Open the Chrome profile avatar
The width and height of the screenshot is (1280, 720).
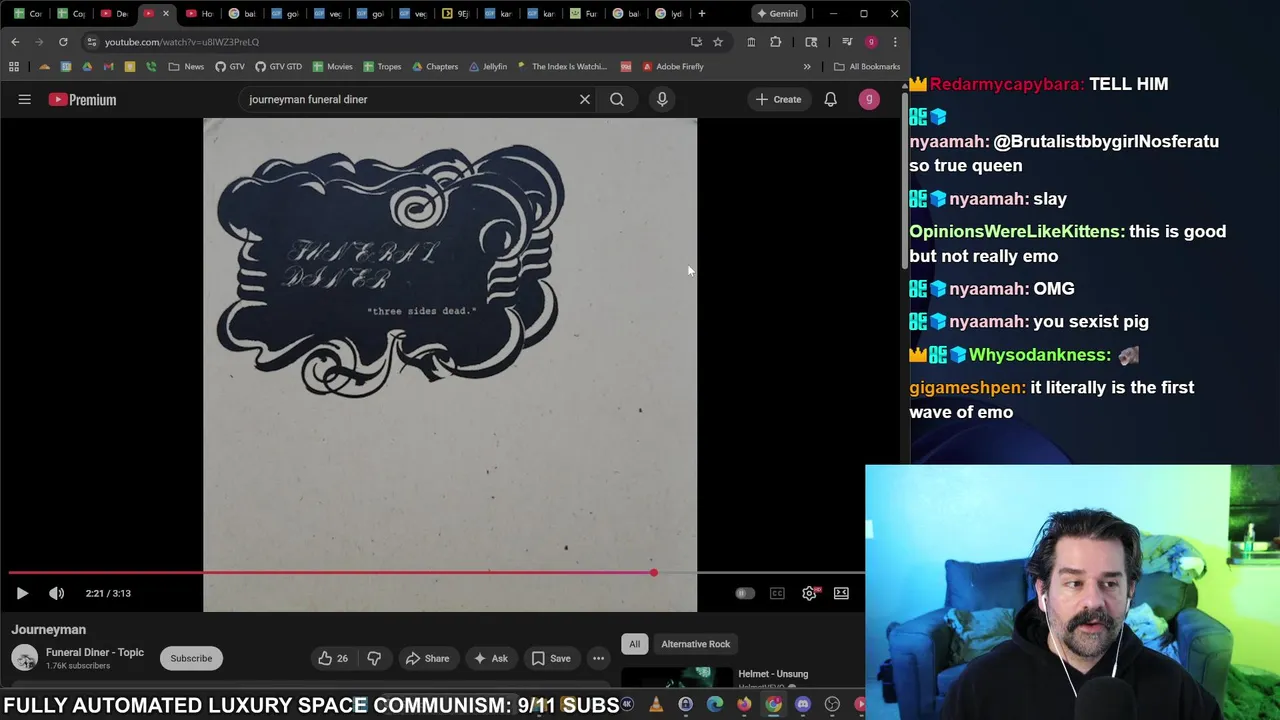(871, 42)
